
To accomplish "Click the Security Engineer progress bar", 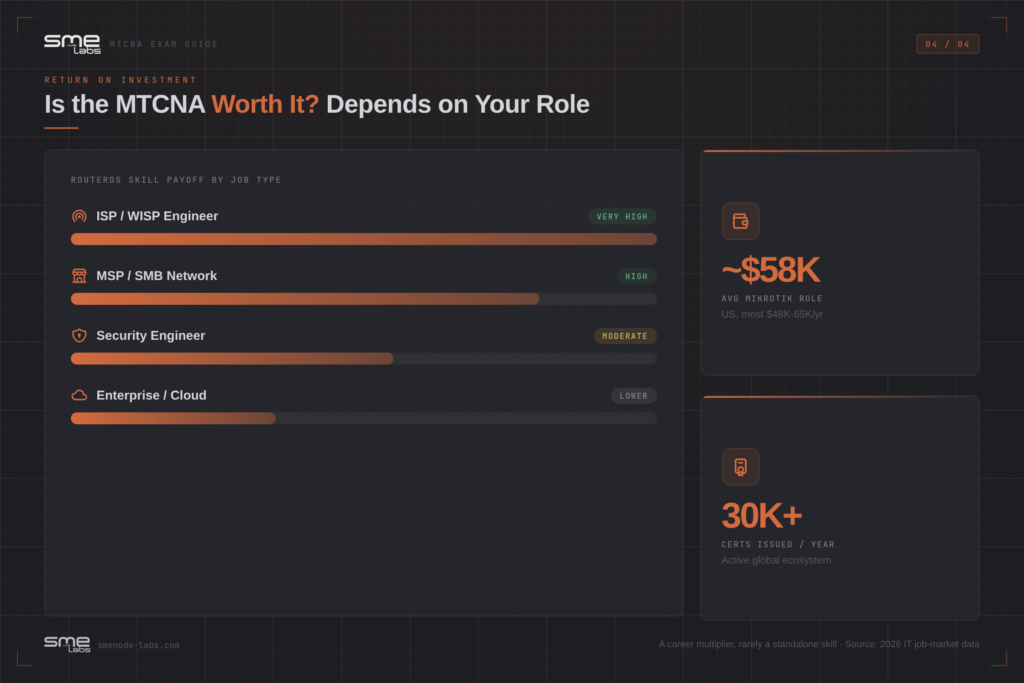I will [x=364, y=358].
